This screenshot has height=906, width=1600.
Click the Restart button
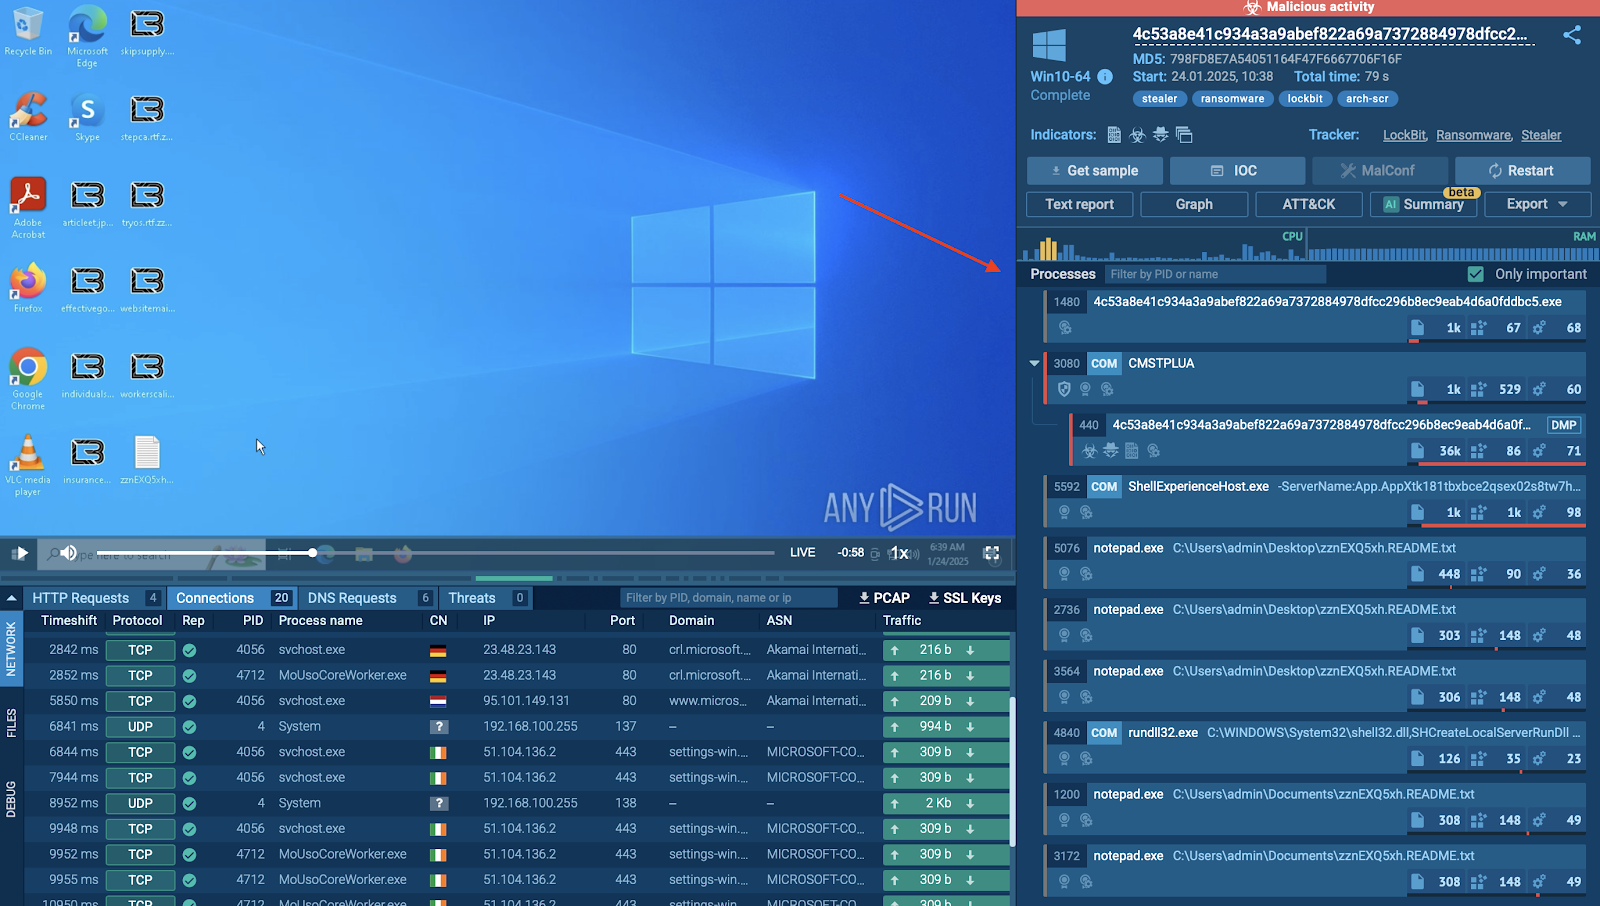click(x=1522, y=171)
